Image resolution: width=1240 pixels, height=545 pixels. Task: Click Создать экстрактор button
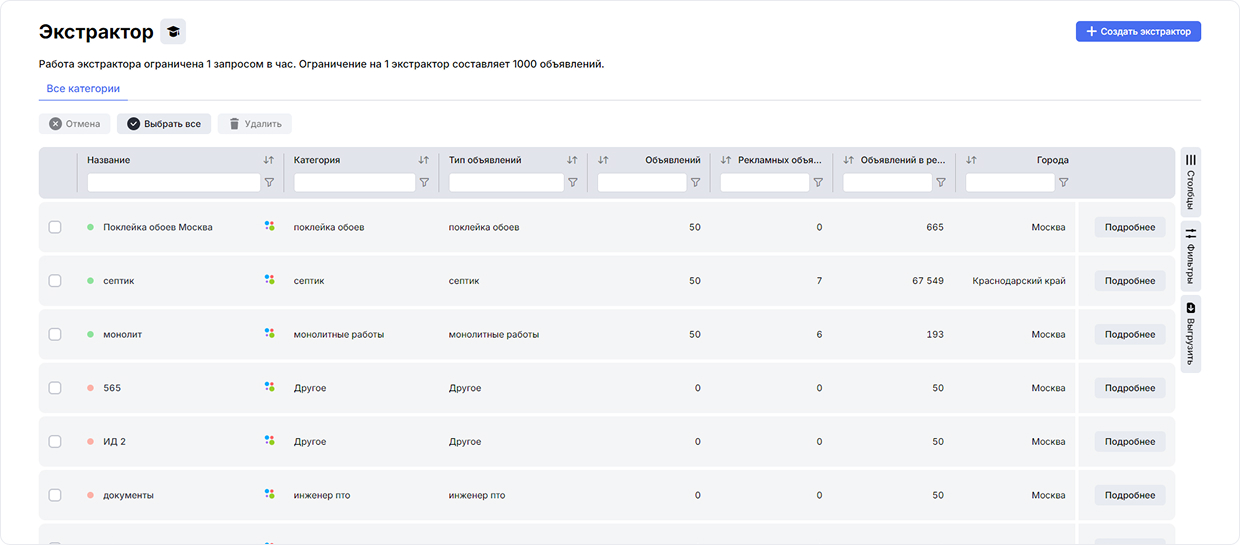[1138, 32]
